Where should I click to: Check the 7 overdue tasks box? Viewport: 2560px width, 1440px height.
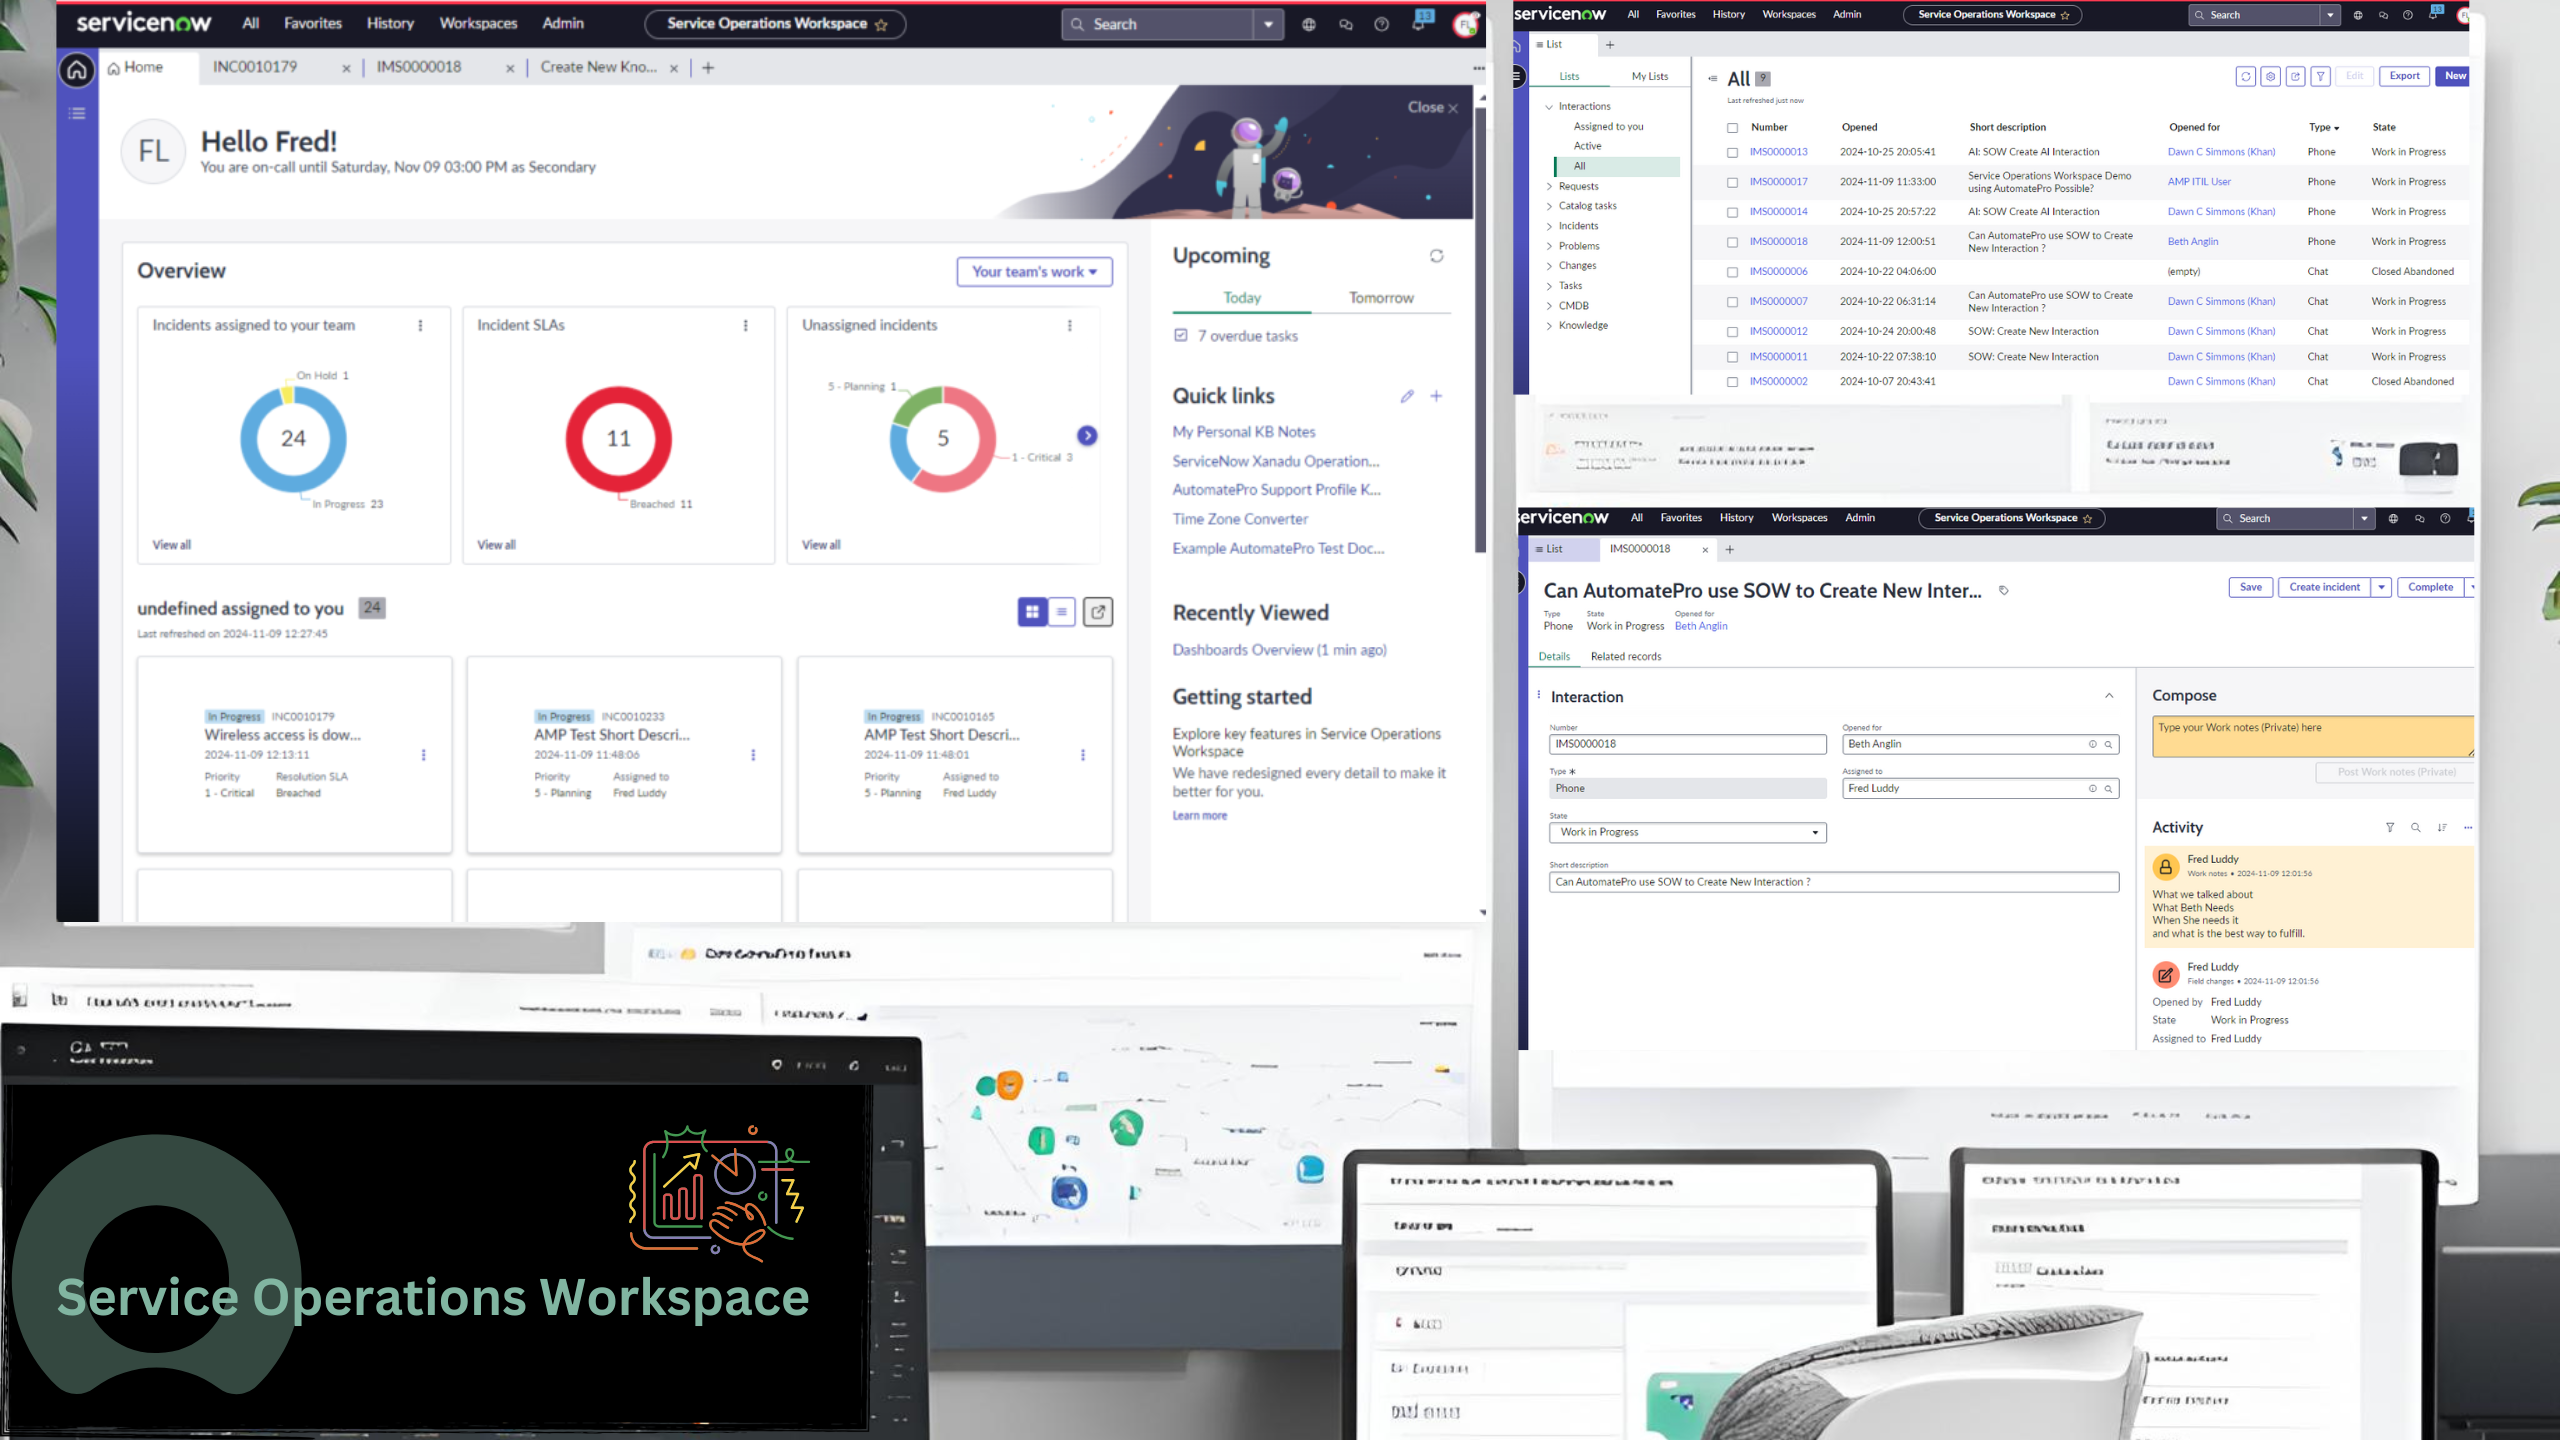1181,335
